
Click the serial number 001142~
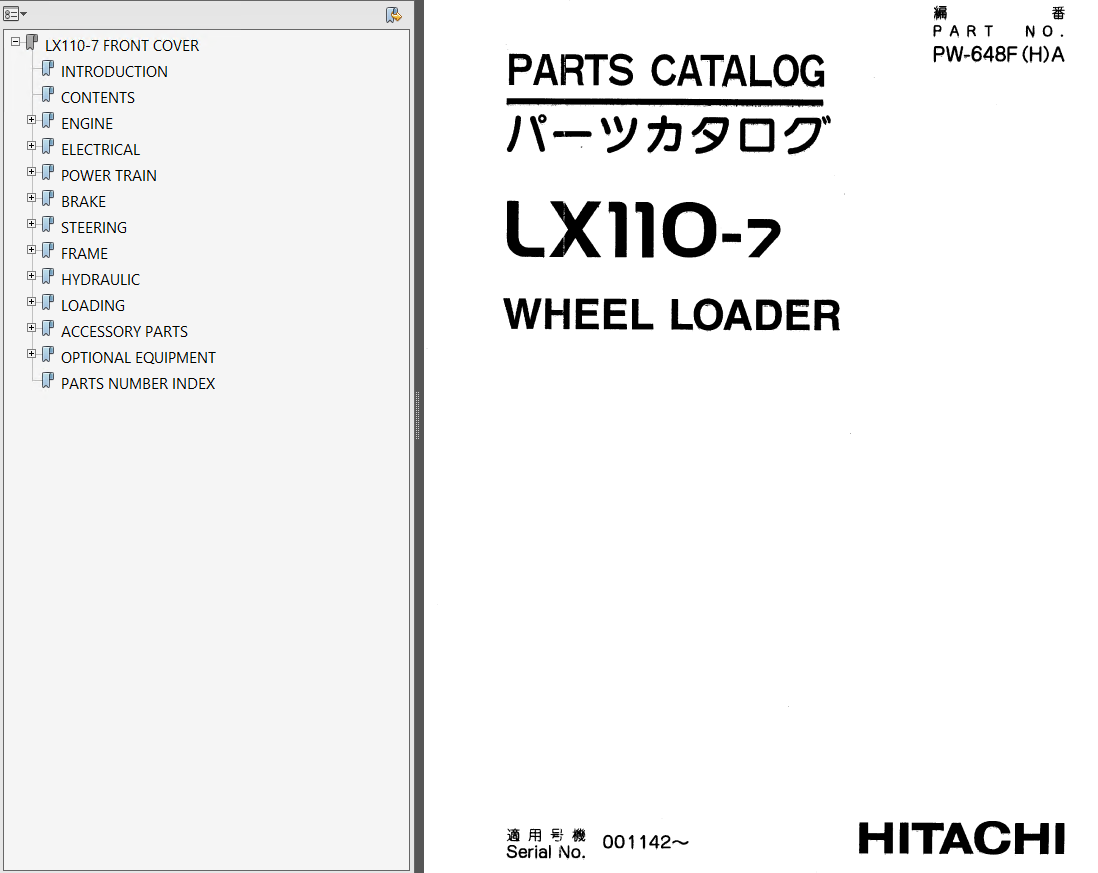point(646,841)
